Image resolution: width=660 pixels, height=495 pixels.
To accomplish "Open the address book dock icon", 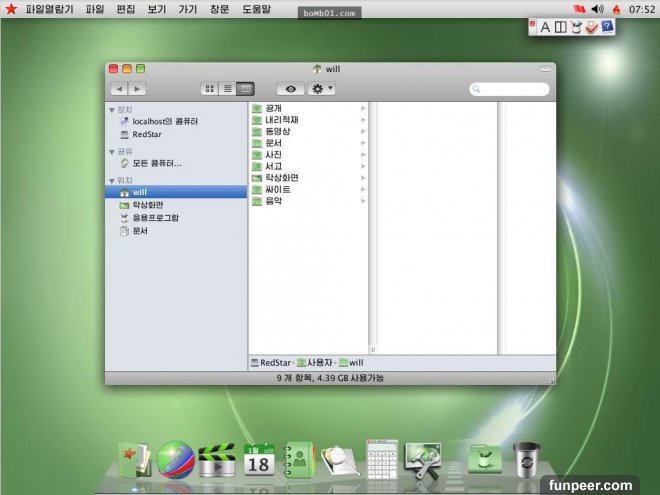I will (300, 460).
